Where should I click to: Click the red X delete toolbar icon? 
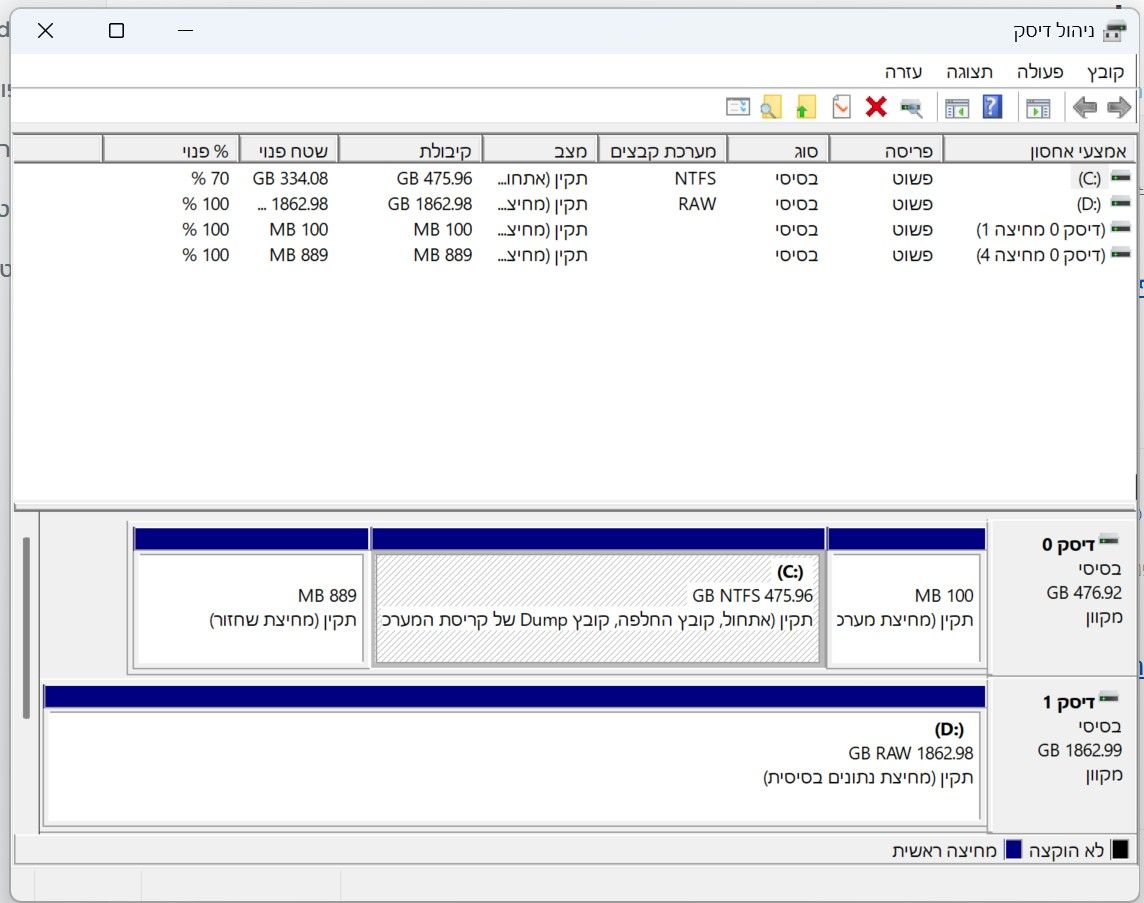click(876, 107)
